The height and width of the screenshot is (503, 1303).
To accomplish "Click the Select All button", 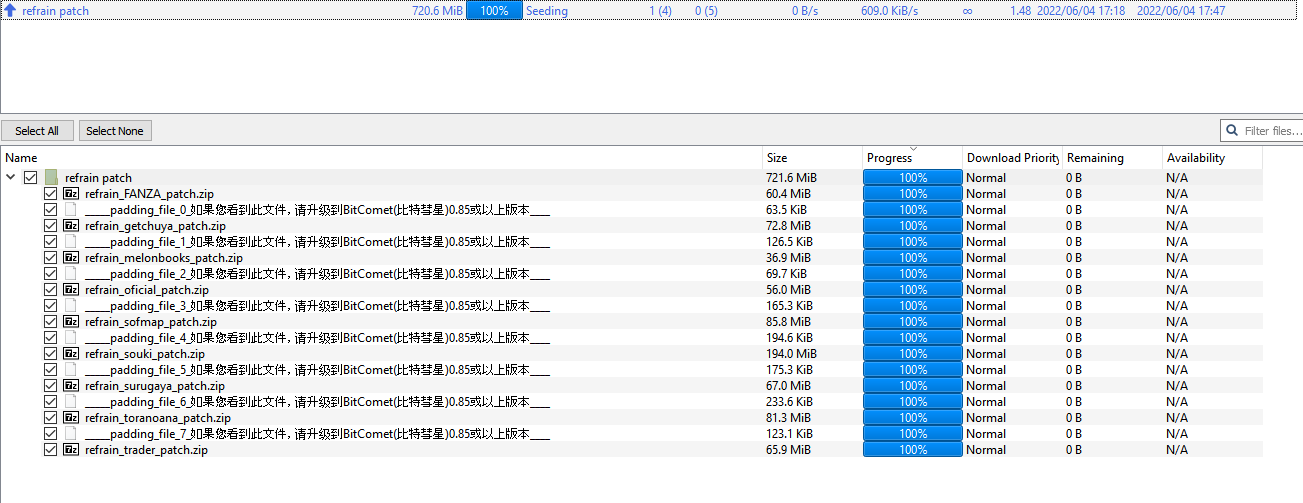I will click(x=37, y=131).
